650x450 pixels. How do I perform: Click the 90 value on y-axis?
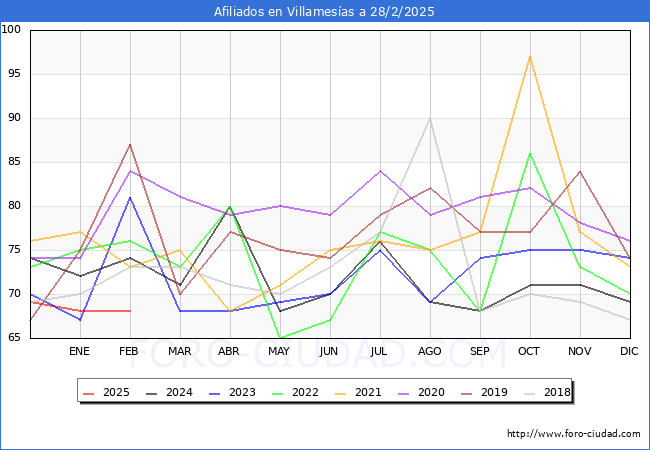point(14,118)
